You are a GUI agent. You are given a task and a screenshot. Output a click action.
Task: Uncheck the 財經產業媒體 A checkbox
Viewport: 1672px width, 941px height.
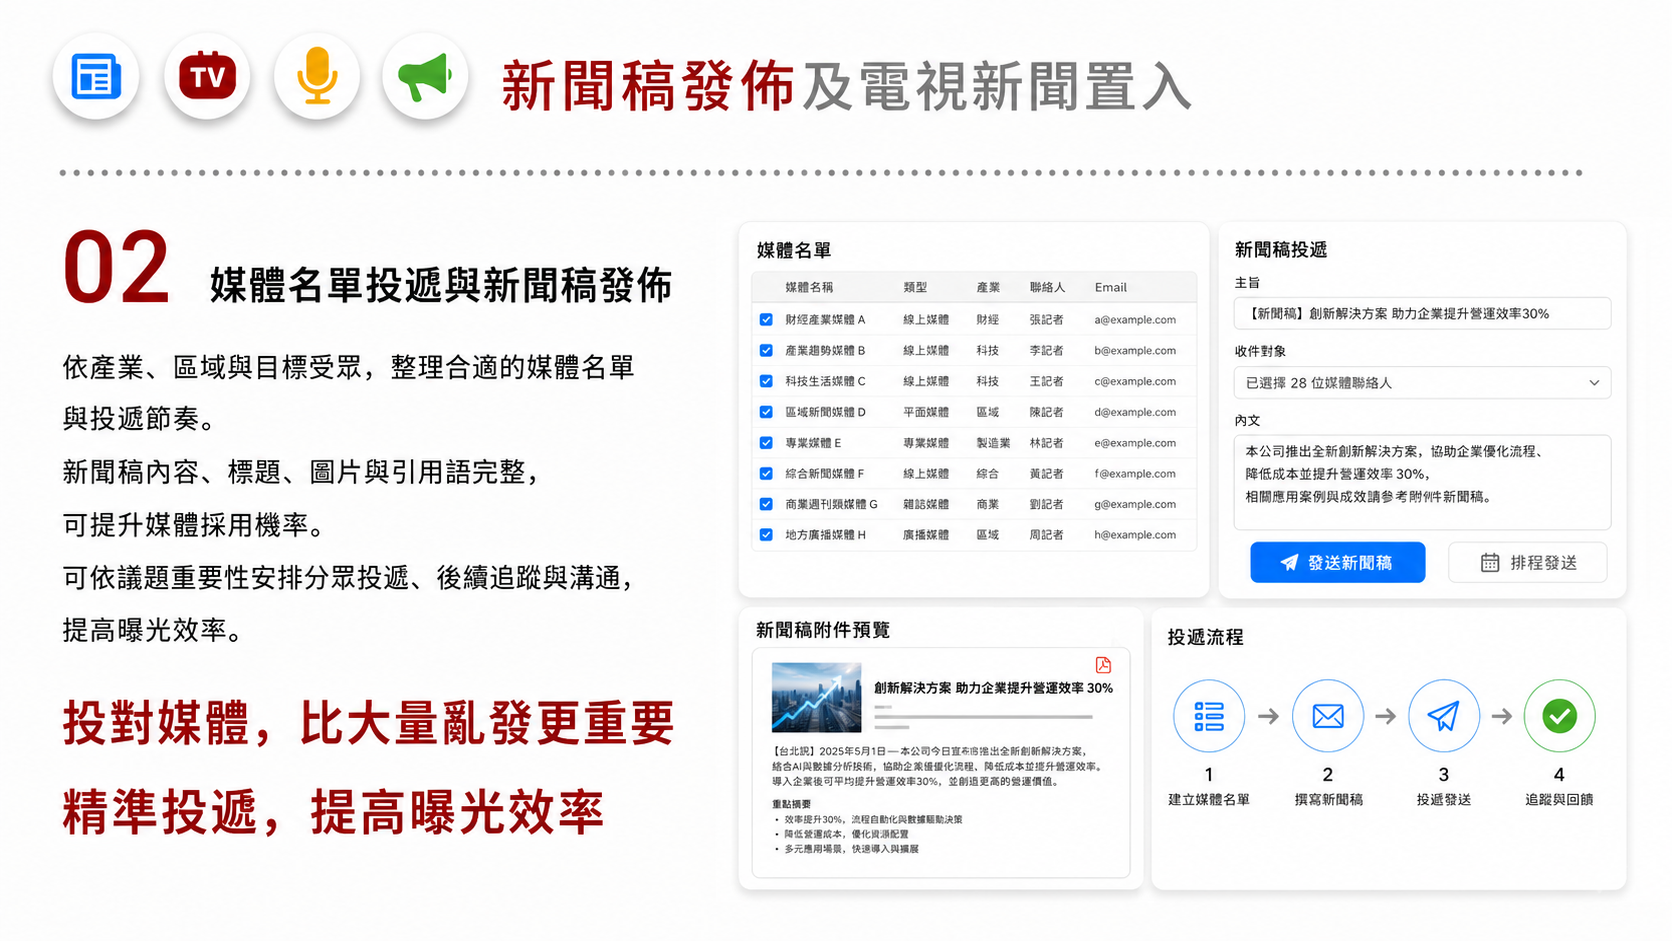[x=766, y=320]
